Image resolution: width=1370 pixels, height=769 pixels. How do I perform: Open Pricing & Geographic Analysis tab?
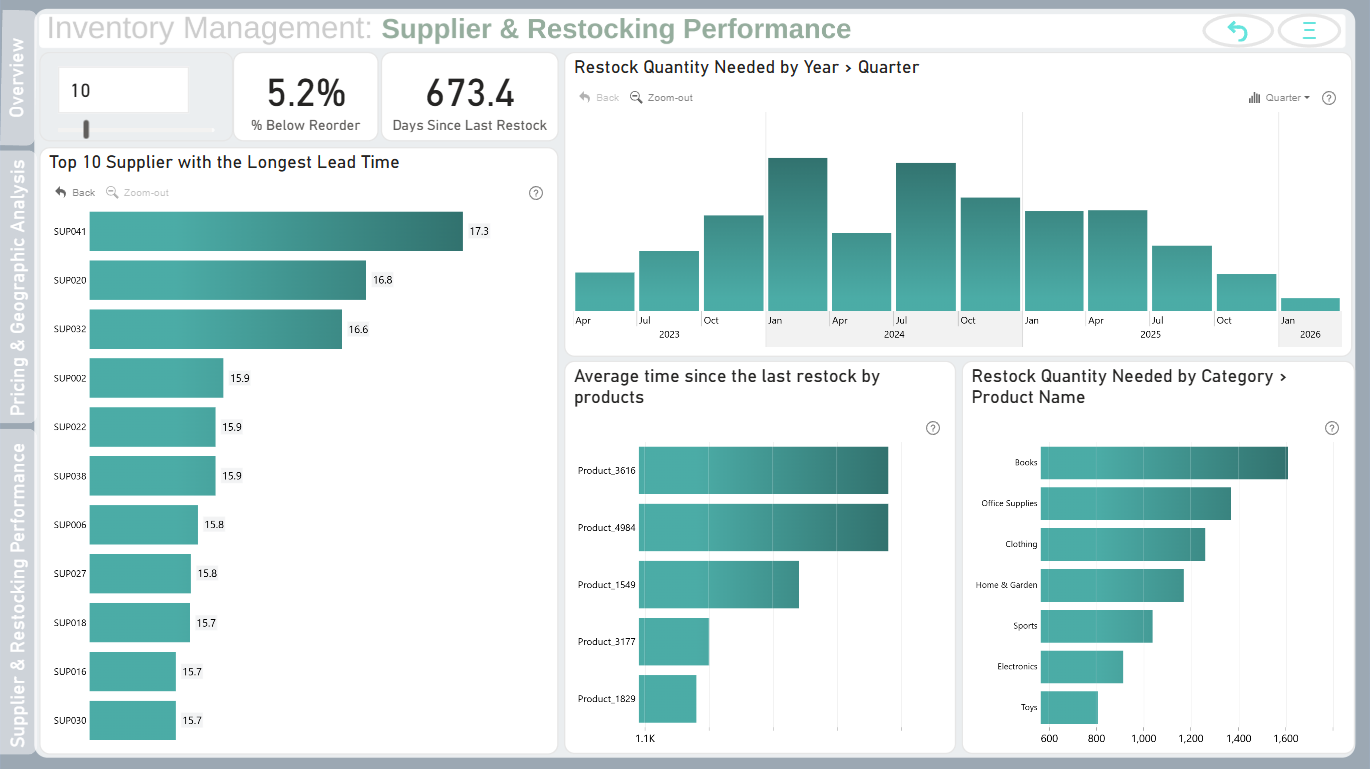point(18,288)
